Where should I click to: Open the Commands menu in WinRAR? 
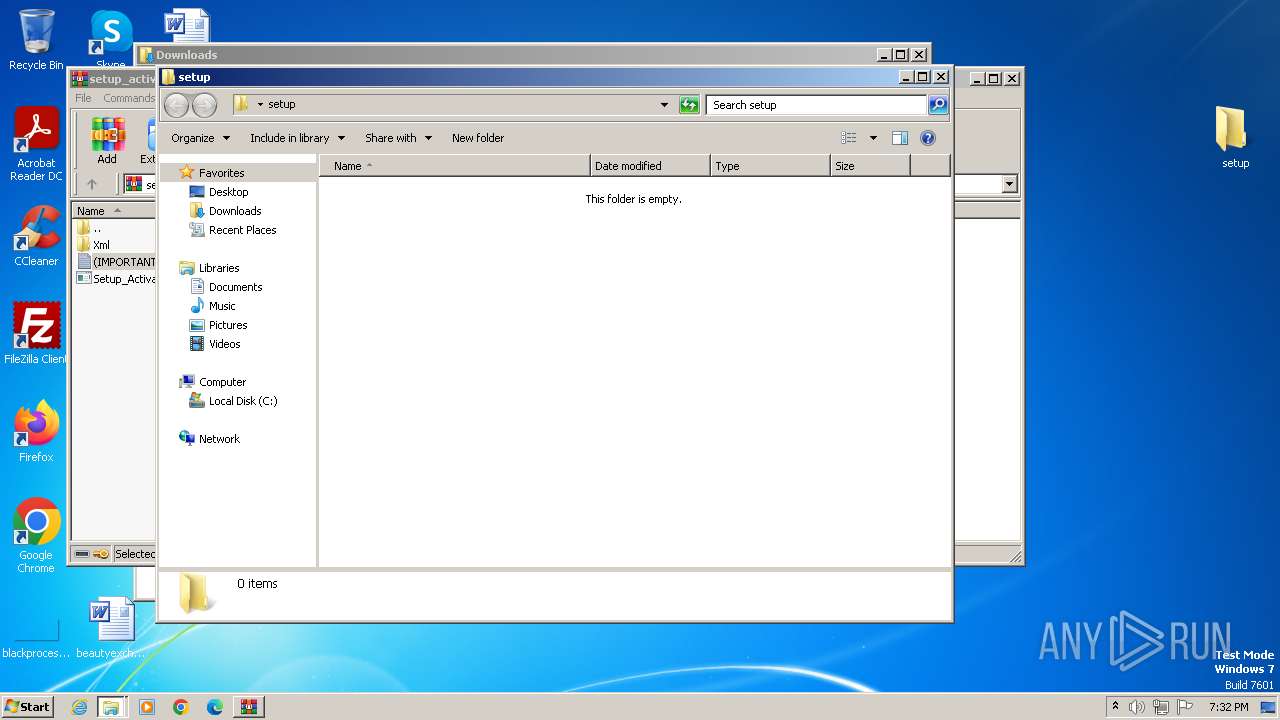(129, 98)
